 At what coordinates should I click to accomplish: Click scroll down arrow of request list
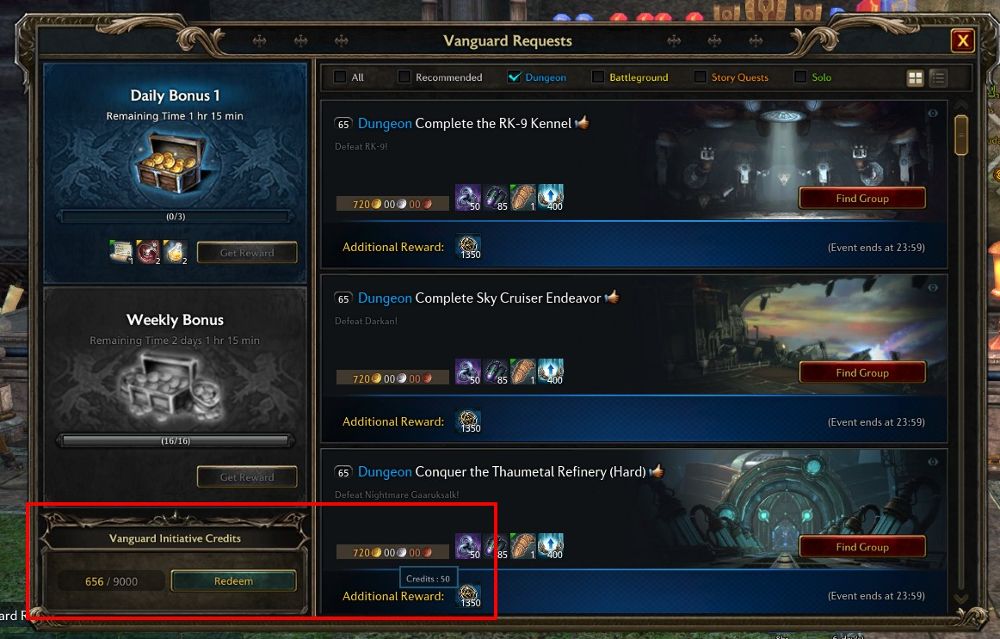(961, 599)
